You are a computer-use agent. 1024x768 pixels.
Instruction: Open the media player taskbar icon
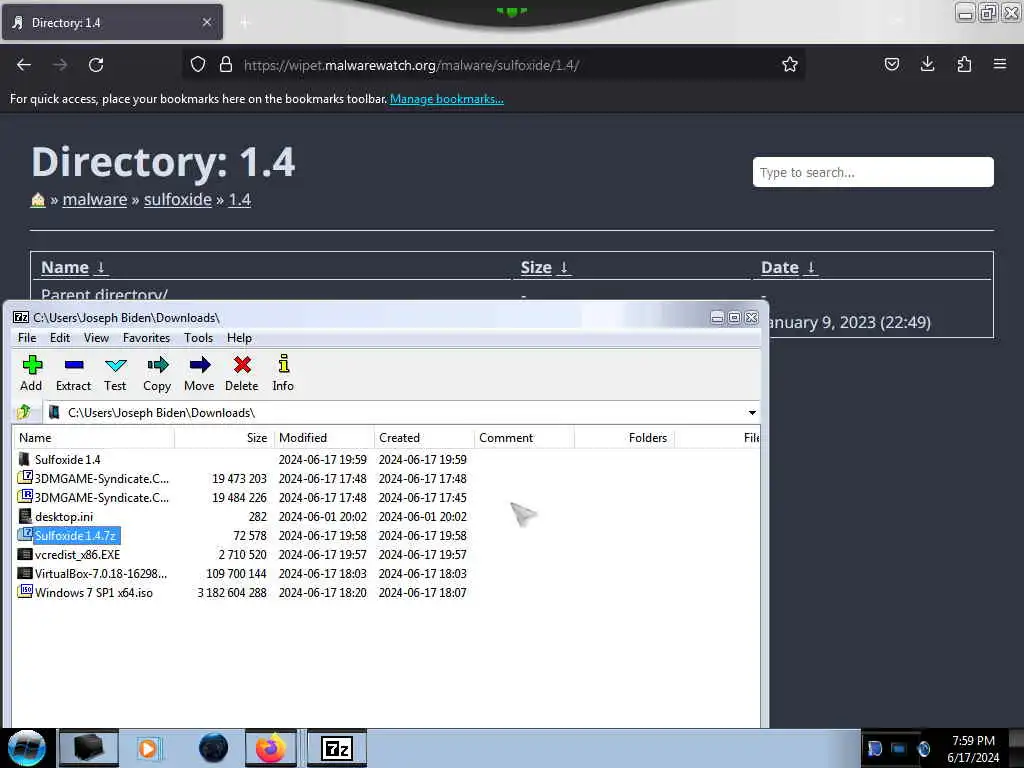pos(148,748)
